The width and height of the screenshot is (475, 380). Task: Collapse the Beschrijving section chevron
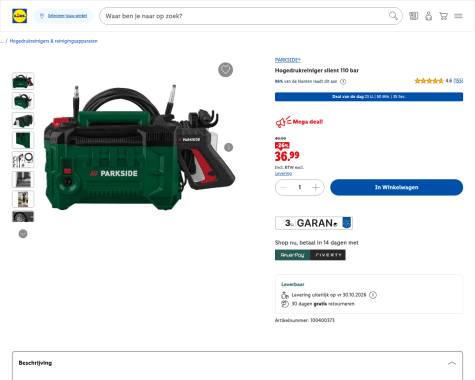pyautogui.click(x=452, y=363)
